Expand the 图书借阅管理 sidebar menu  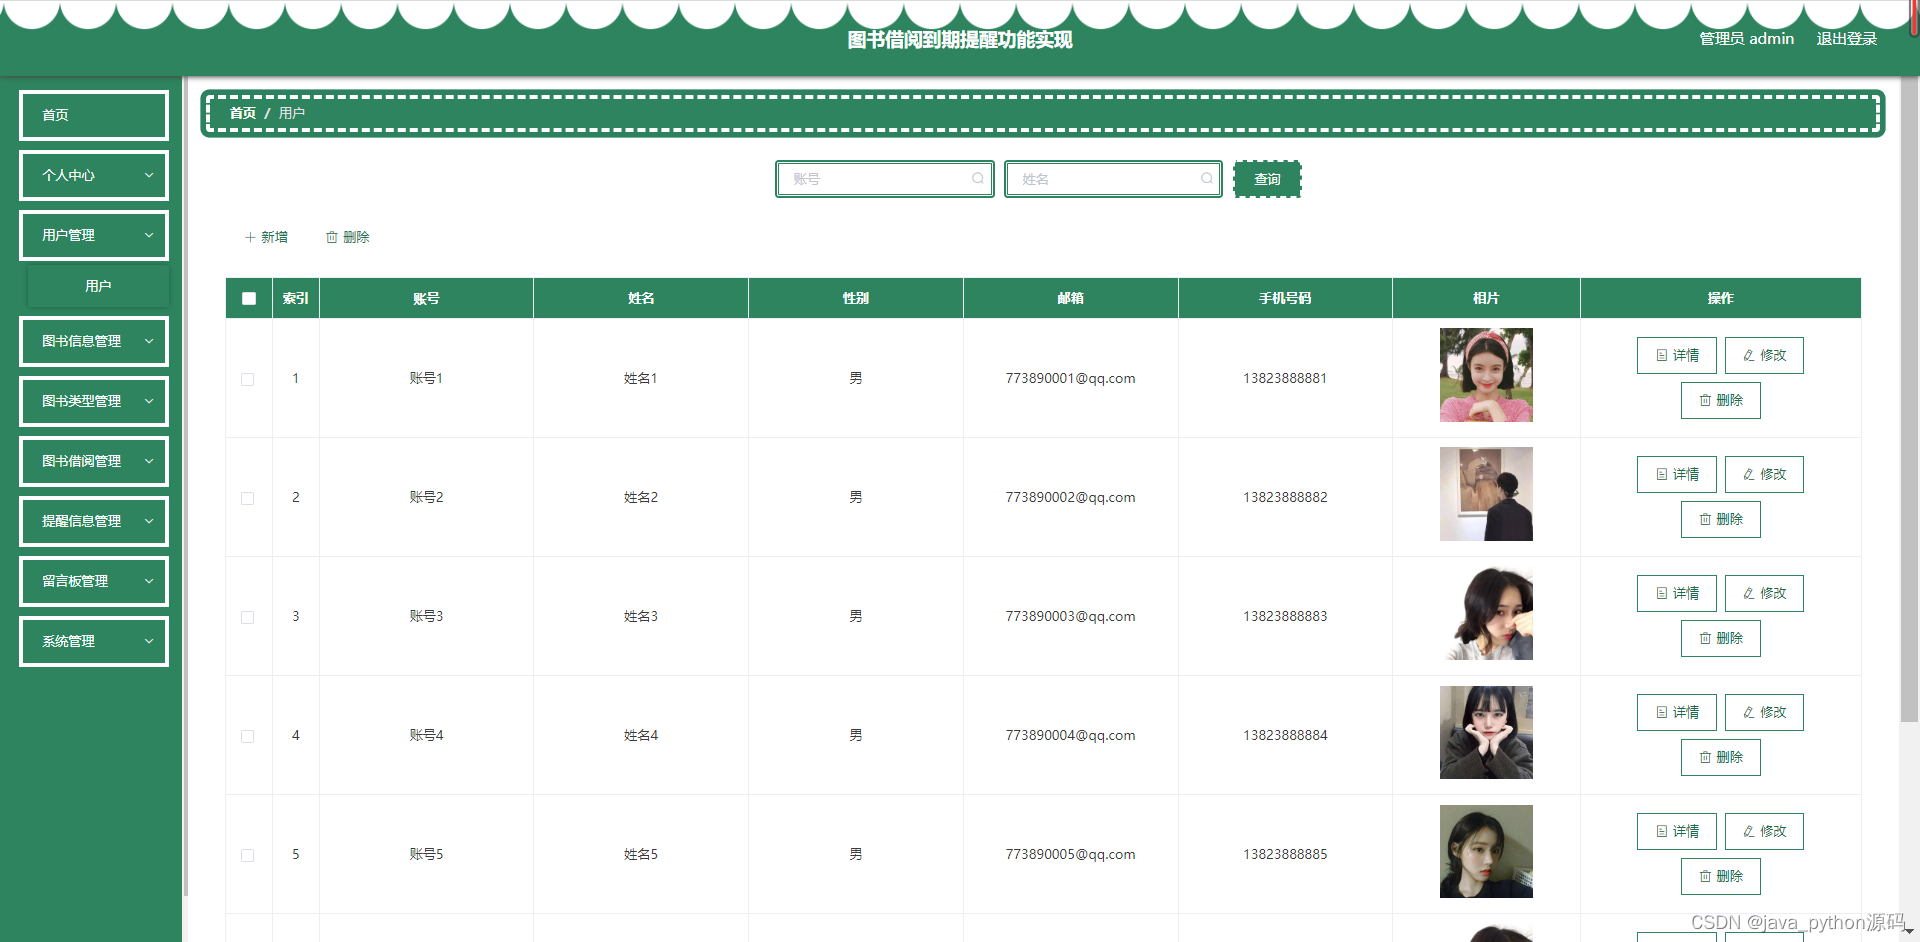[94, 461]
